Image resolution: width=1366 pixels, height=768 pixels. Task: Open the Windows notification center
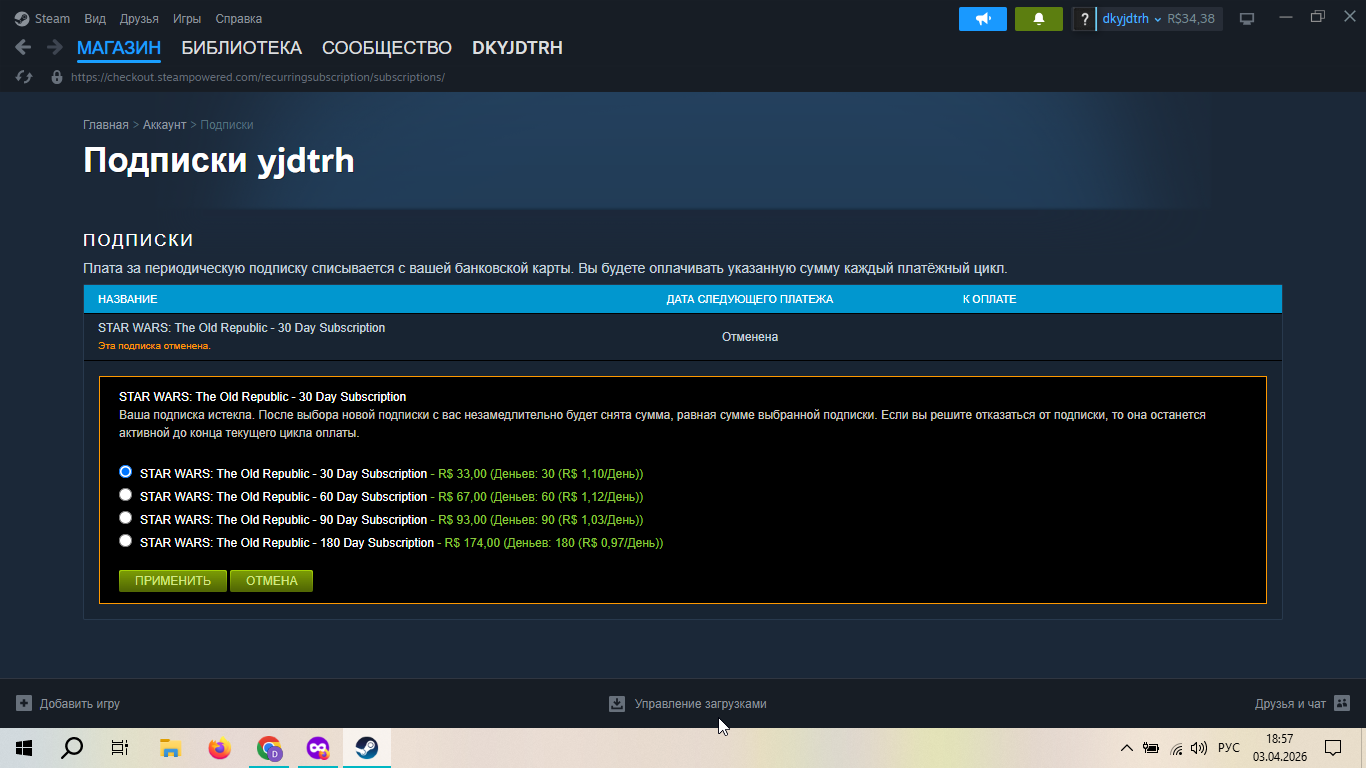click(x=1333, y=748)
